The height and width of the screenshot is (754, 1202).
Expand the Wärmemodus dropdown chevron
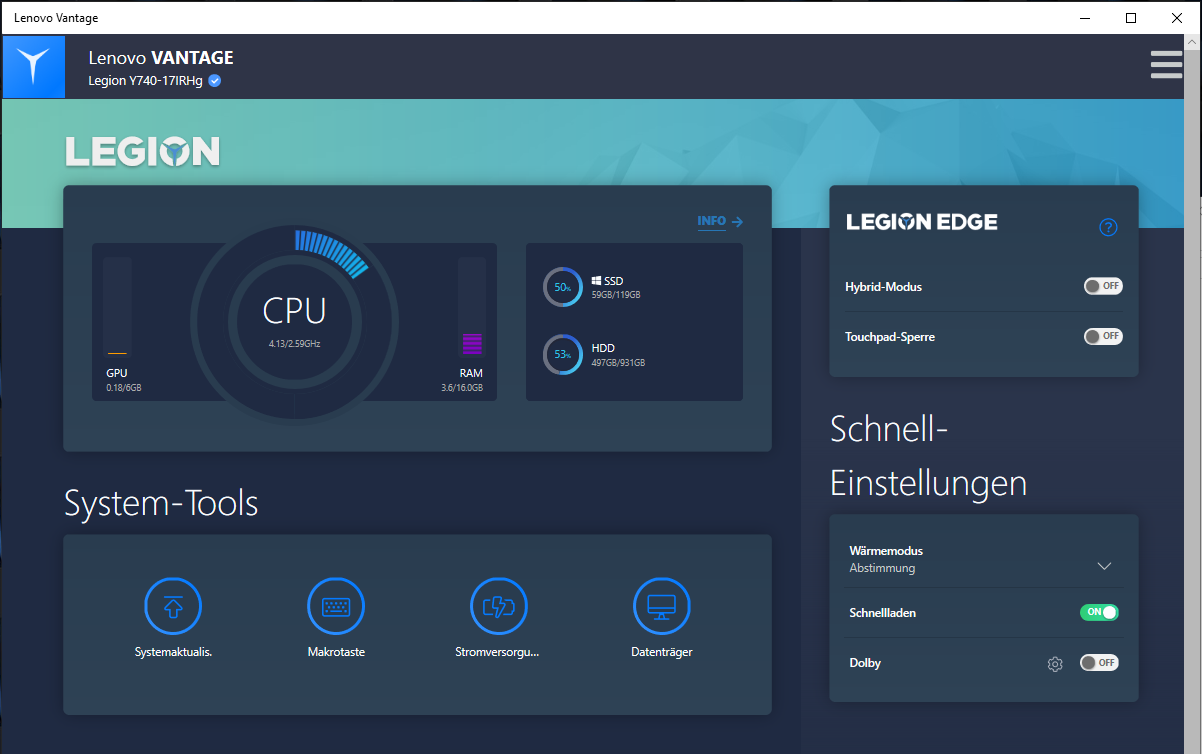(1104, 566)
